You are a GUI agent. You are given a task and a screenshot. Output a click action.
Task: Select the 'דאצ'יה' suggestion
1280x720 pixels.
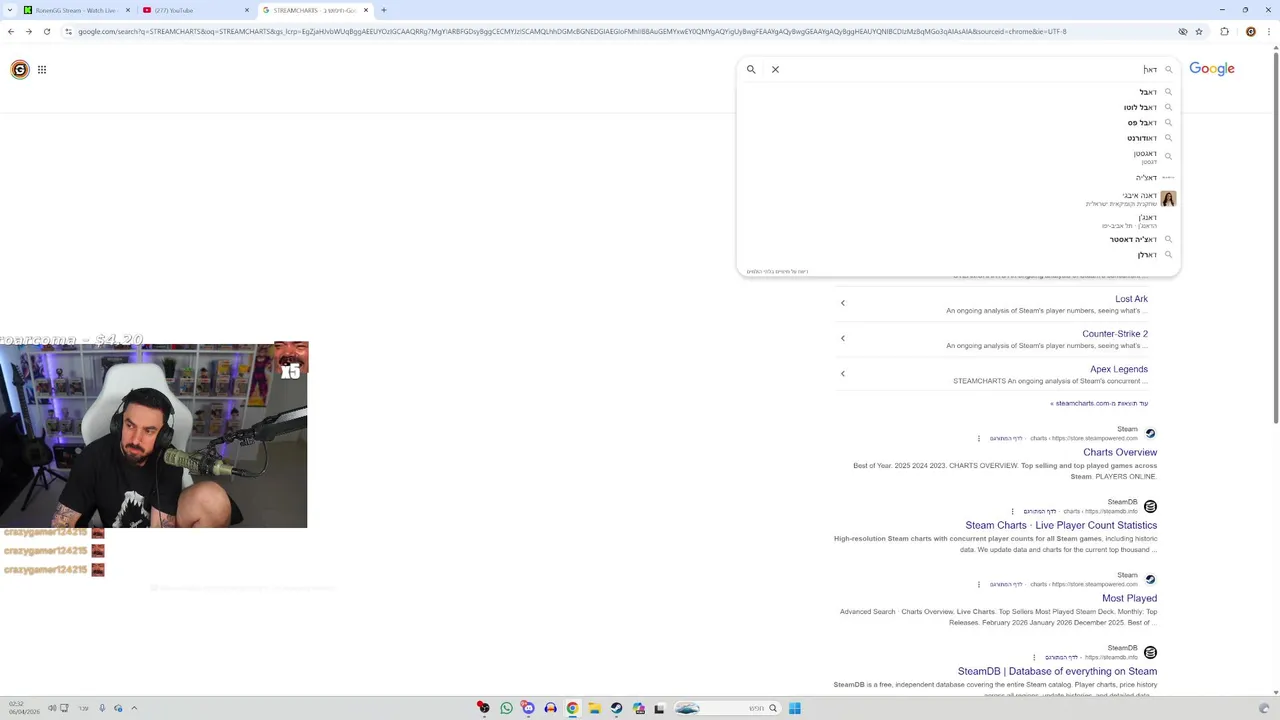click(x=1146, y=178)
